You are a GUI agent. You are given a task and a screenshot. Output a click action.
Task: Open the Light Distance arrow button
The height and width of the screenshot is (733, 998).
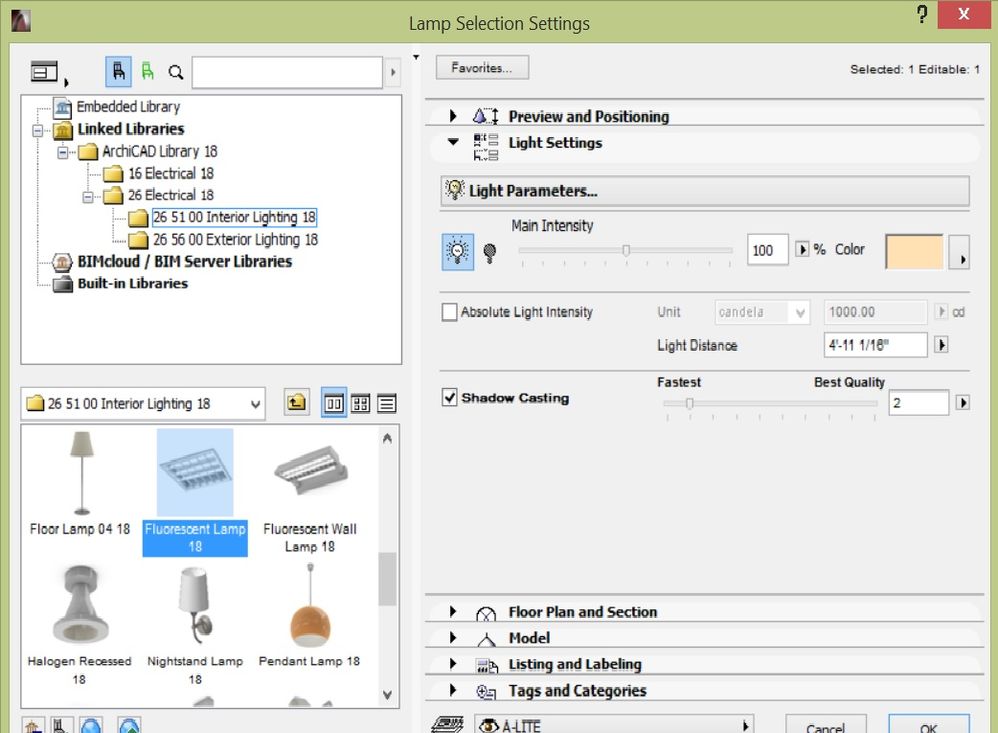click(x=941, y=345)
